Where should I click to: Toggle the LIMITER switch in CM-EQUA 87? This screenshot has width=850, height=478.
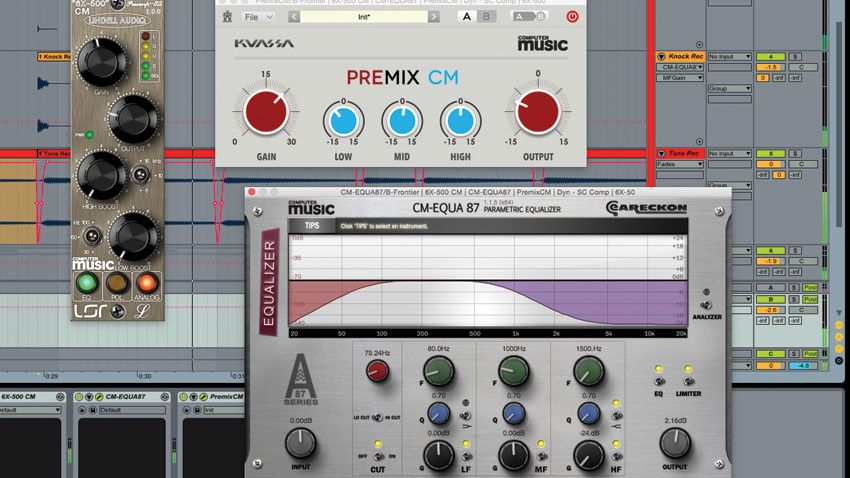coord(688,382)
